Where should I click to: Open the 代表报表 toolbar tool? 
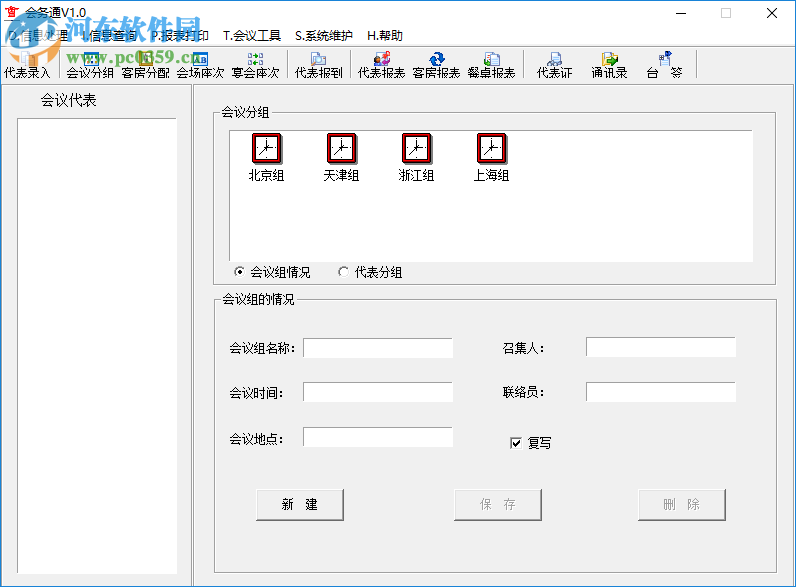381,64
